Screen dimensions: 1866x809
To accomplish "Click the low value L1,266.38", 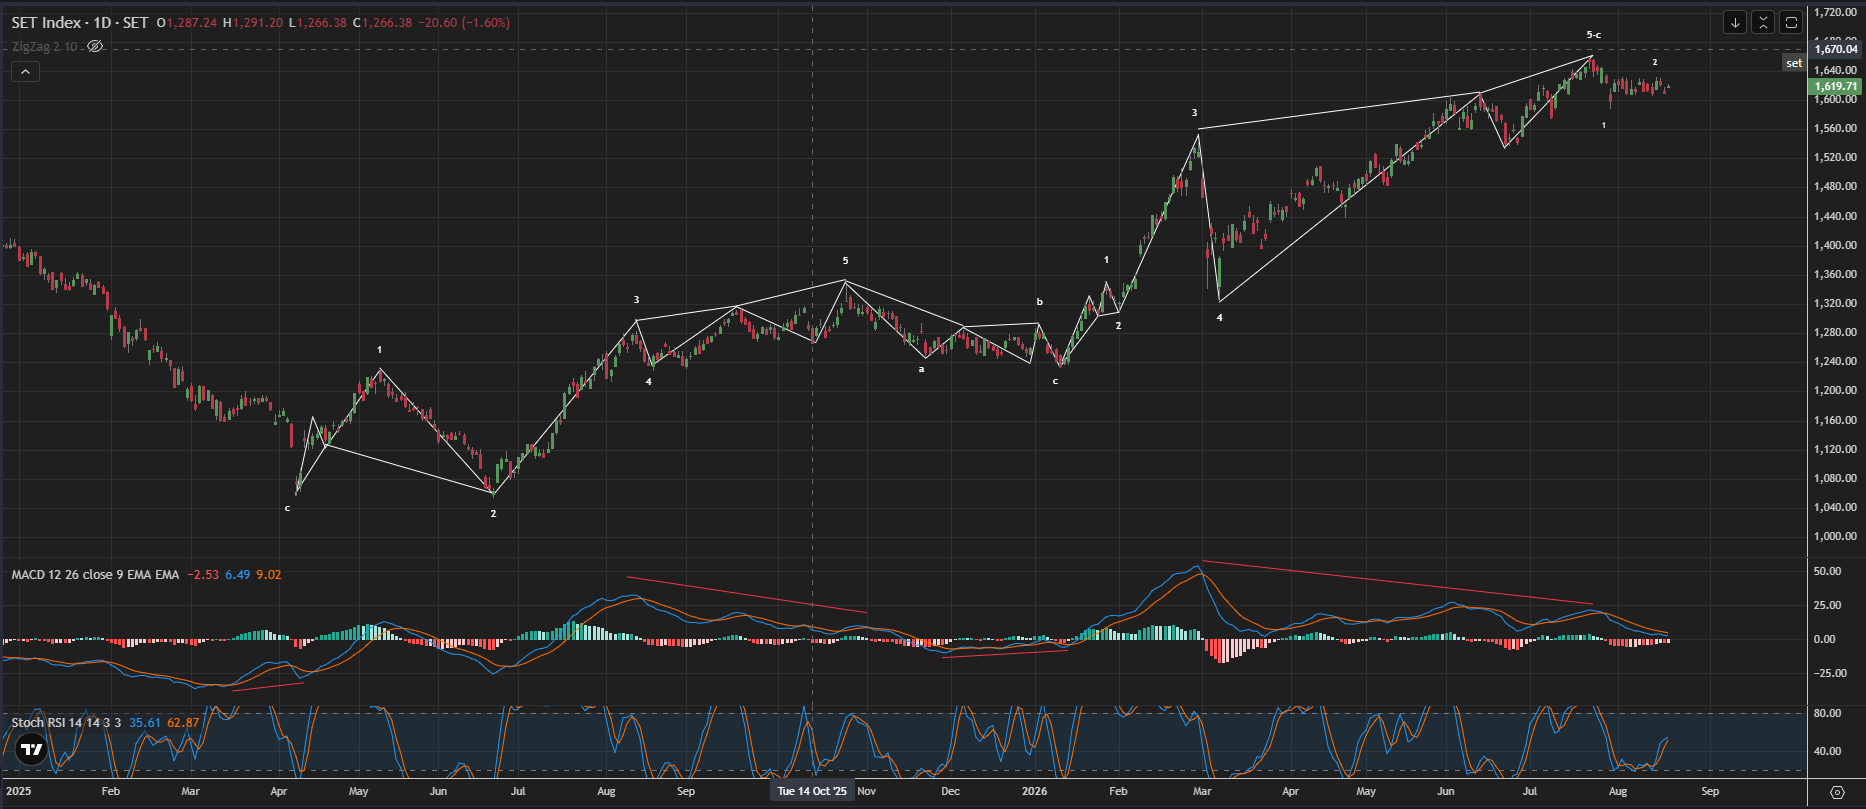I will point(317,22).
